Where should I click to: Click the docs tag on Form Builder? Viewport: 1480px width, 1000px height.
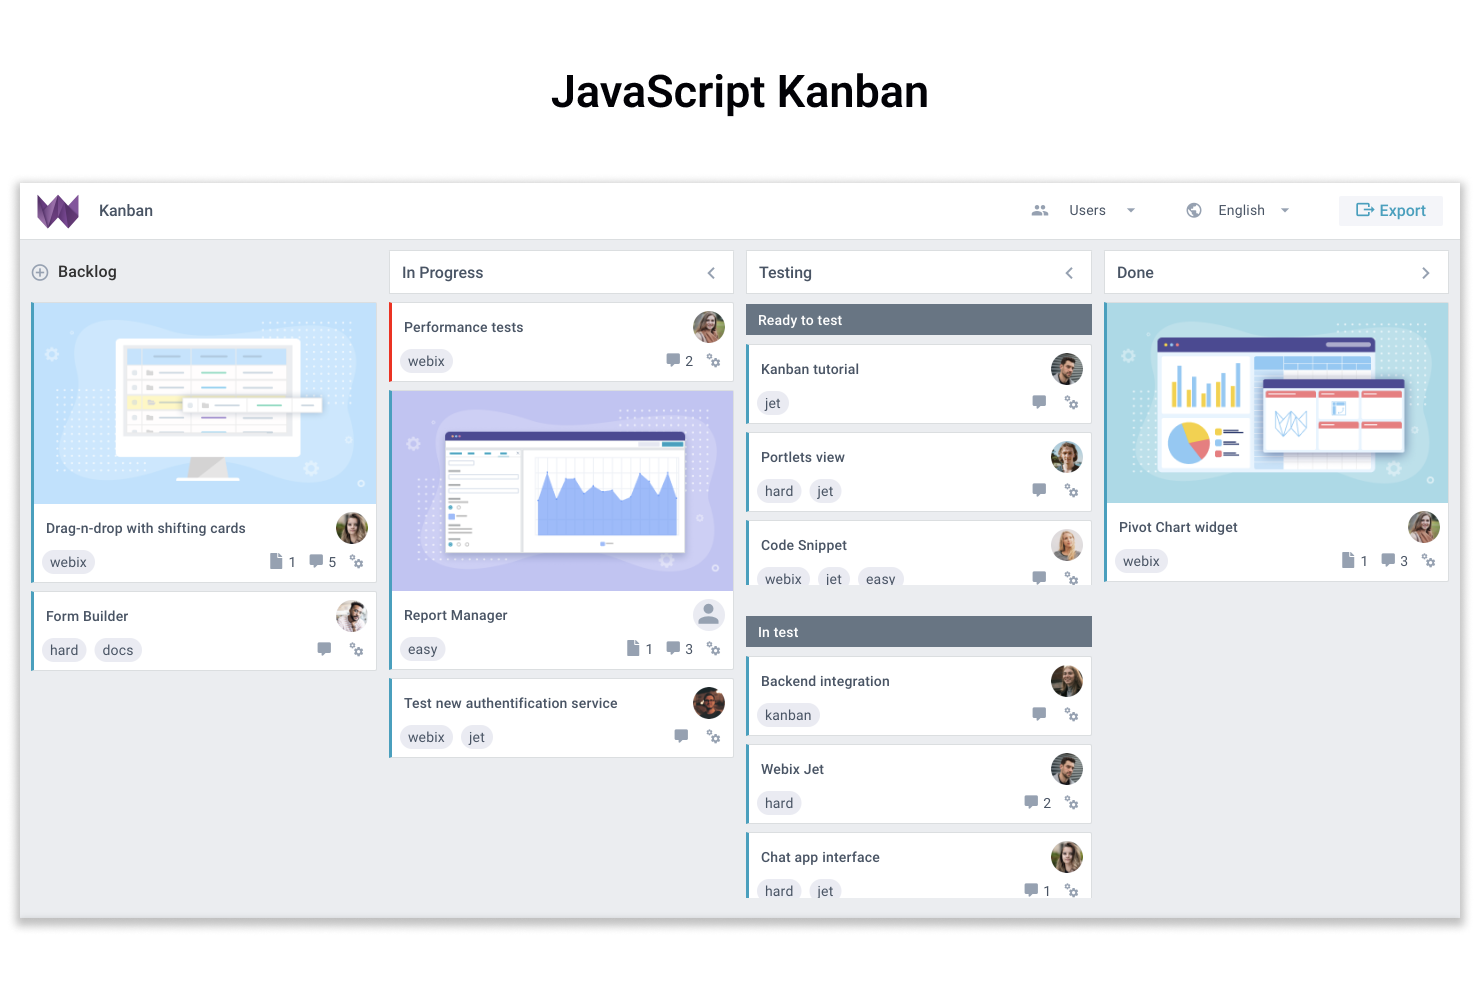tap(118, 650)
